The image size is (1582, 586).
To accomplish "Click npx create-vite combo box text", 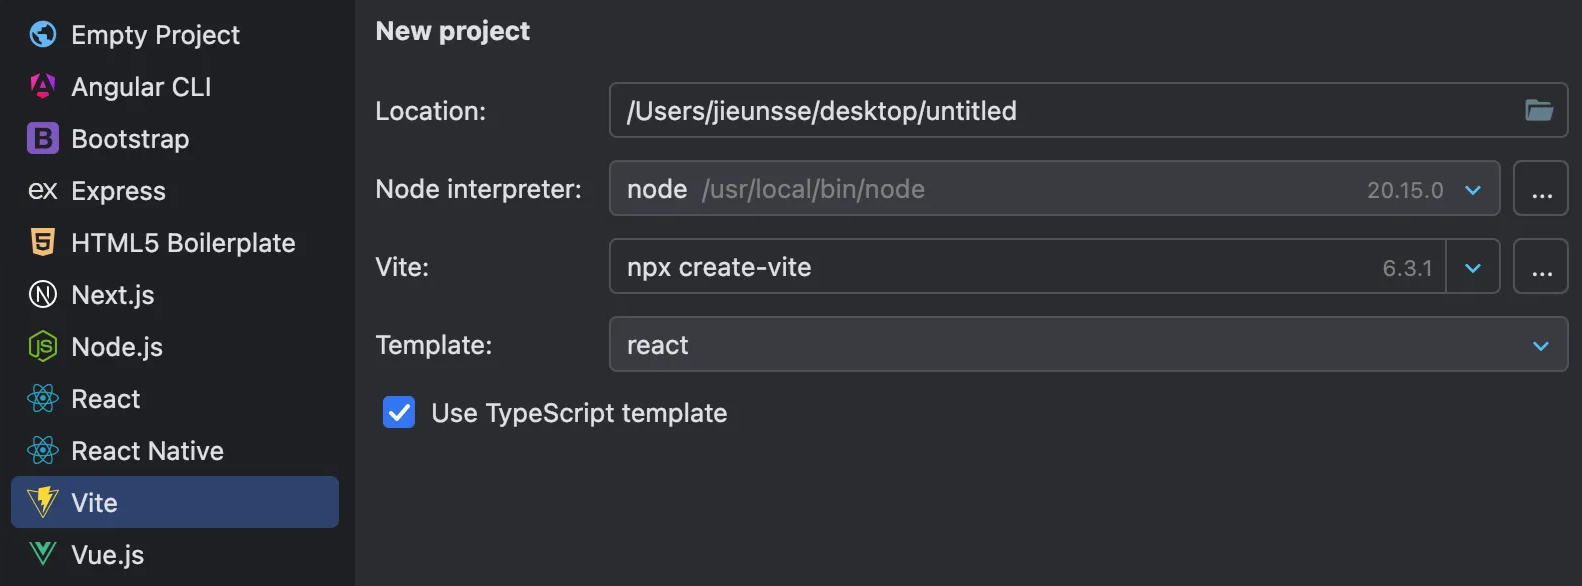I will pos(719,268).
